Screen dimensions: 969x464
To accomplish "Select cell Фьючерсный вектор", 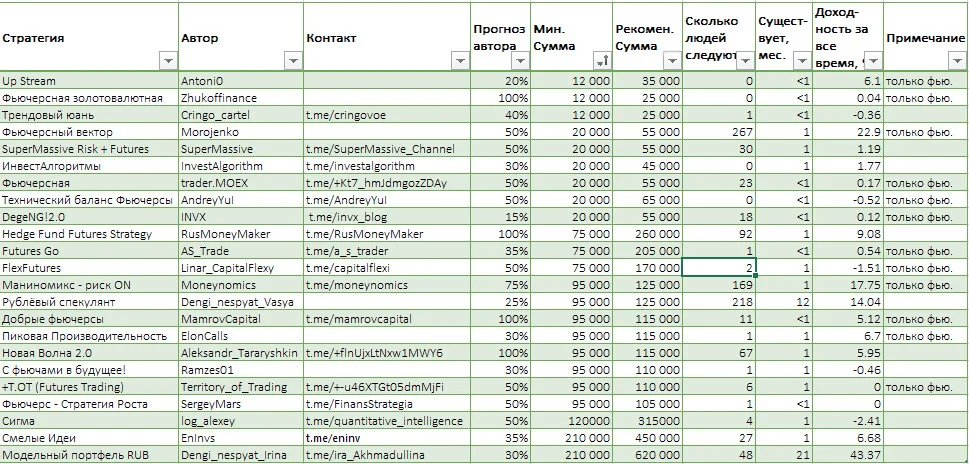I will pyautogui.click(x=89, y=132).
